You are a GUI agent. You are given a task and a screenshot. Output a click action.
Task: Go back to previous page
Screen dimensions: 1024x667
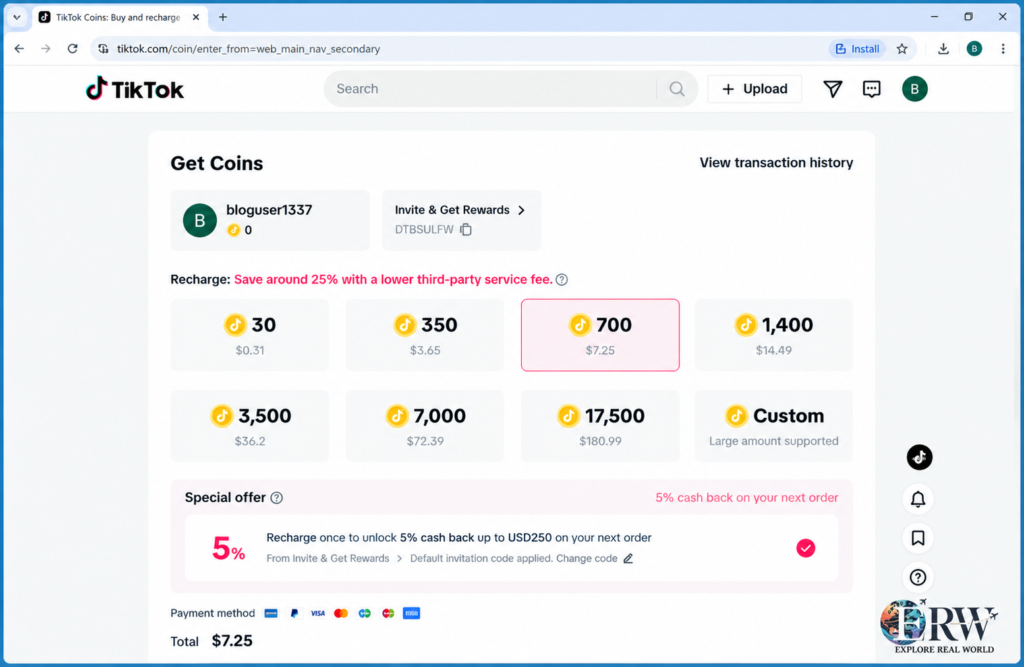[x=20, y=49]
